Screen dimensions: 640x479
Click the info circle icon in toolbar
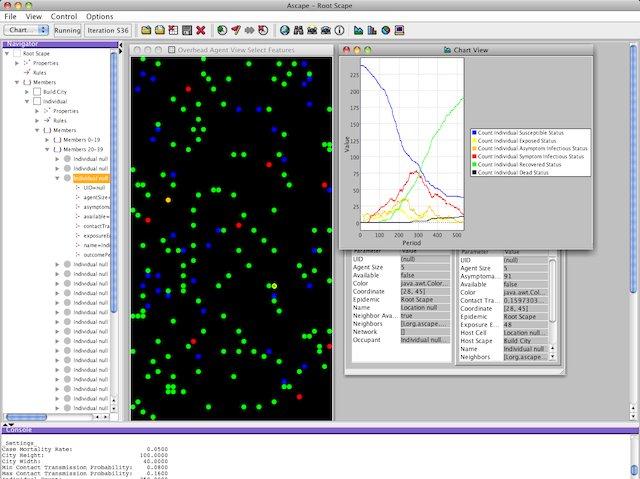339,31
